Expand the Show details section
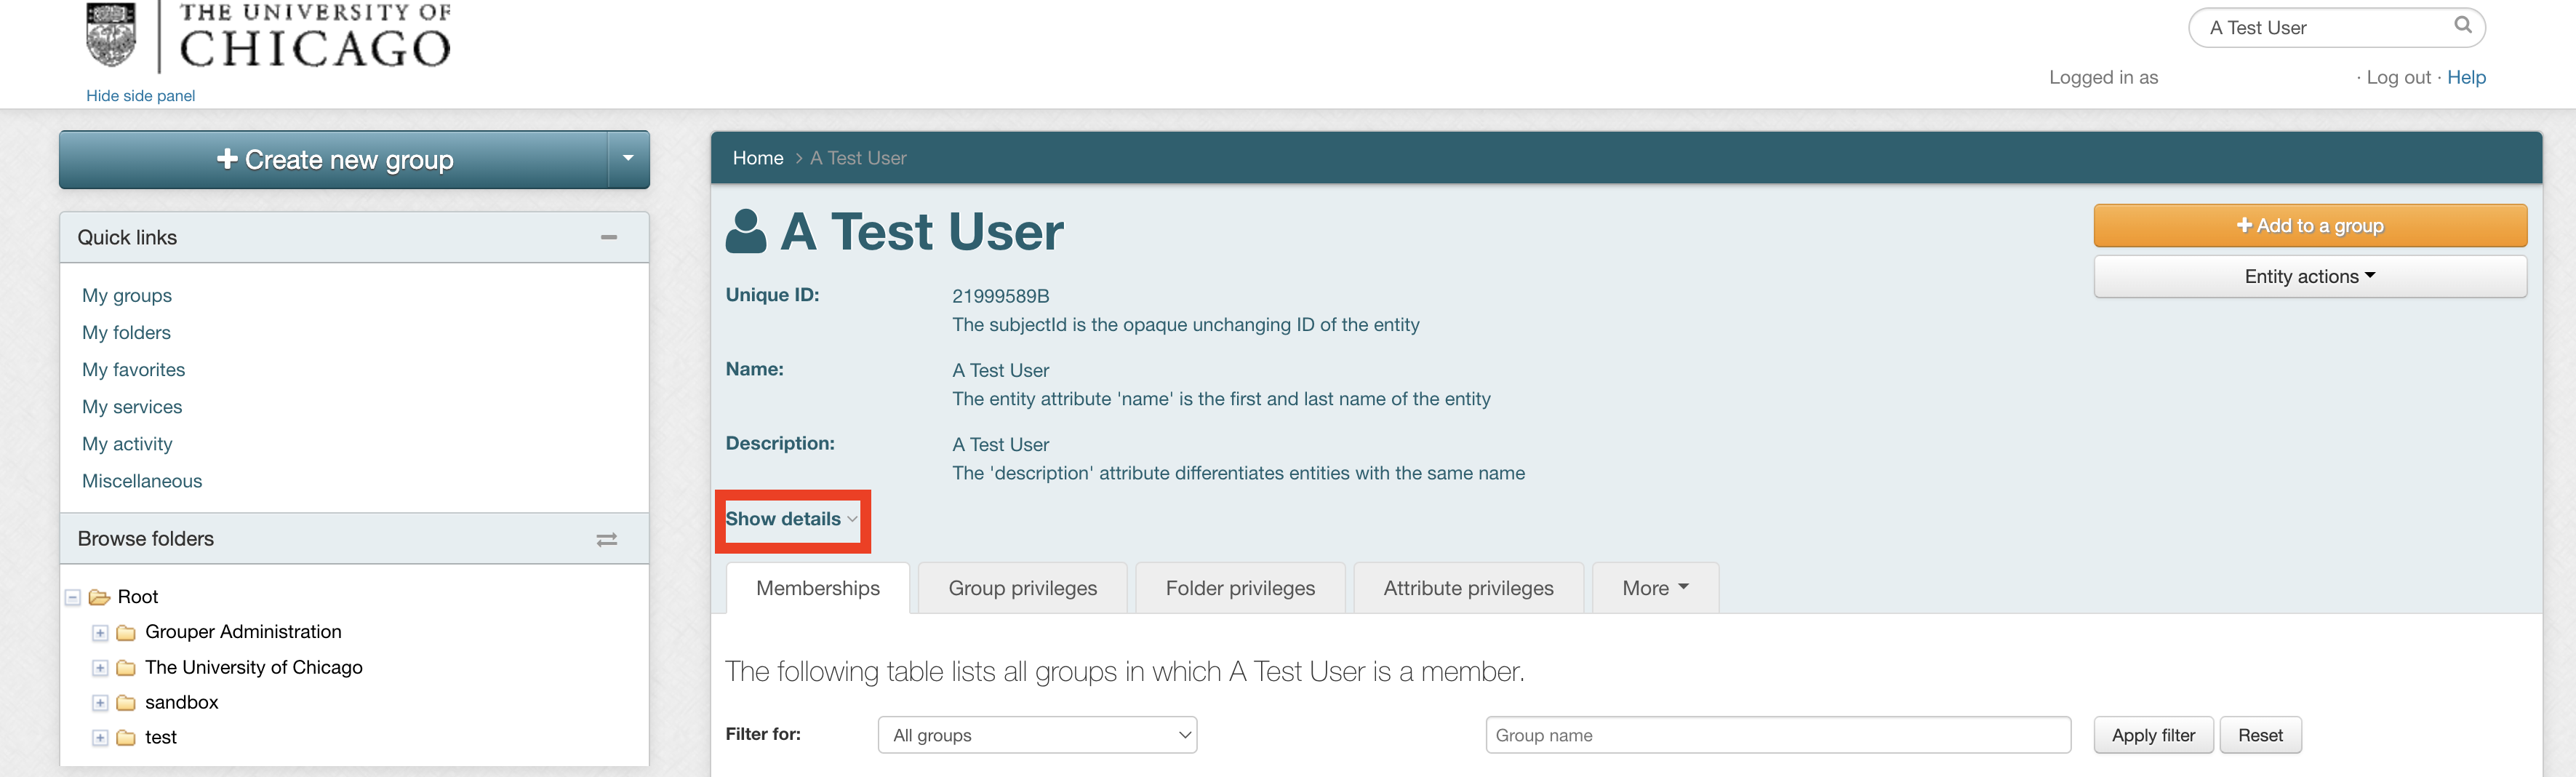 791,519
